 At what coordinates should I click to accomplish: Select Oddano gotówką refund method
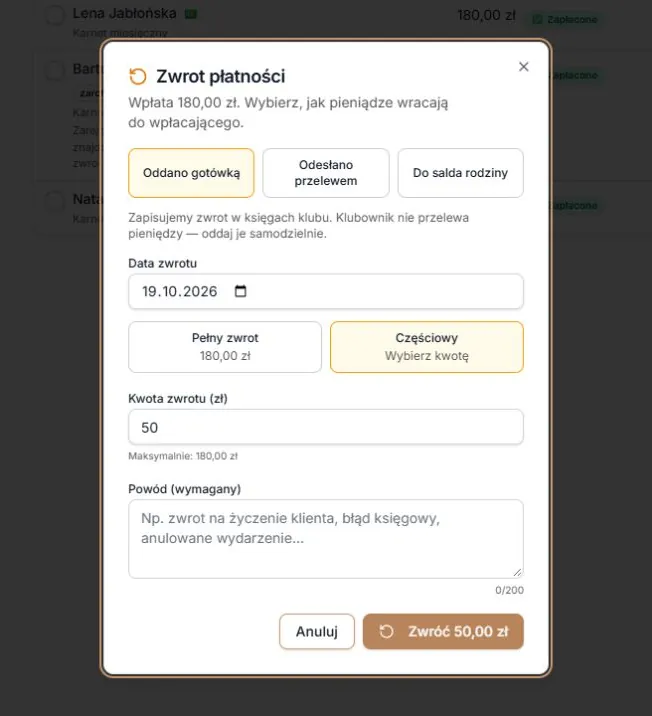tap(191, 173)
